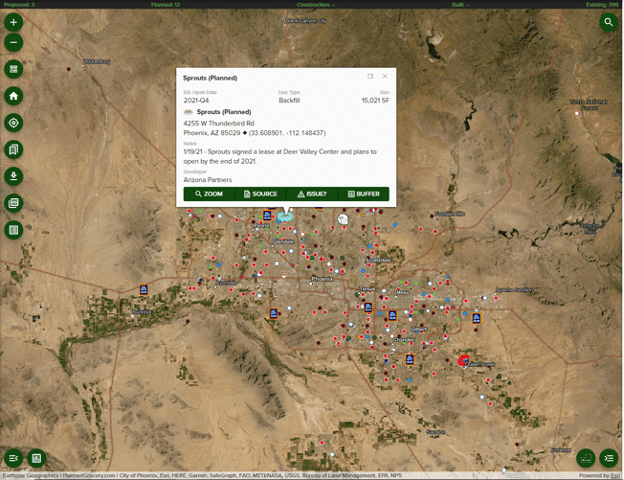The width and height of the screenshot is (624, 480).
Task: Click the '2021-Q4' open date value
Action: coord(196,101)
